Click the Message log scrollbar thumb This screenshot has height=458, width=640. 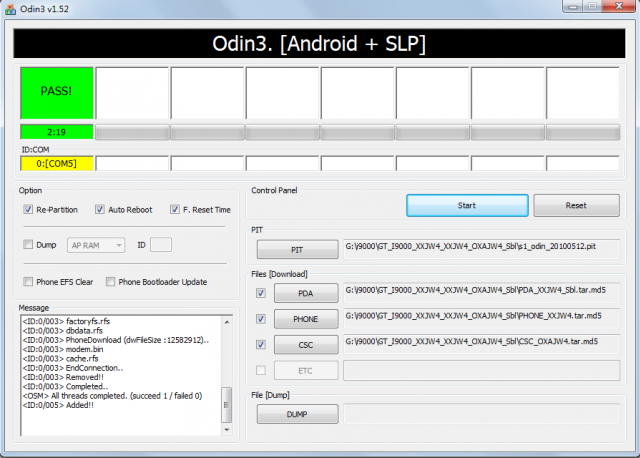227,405
